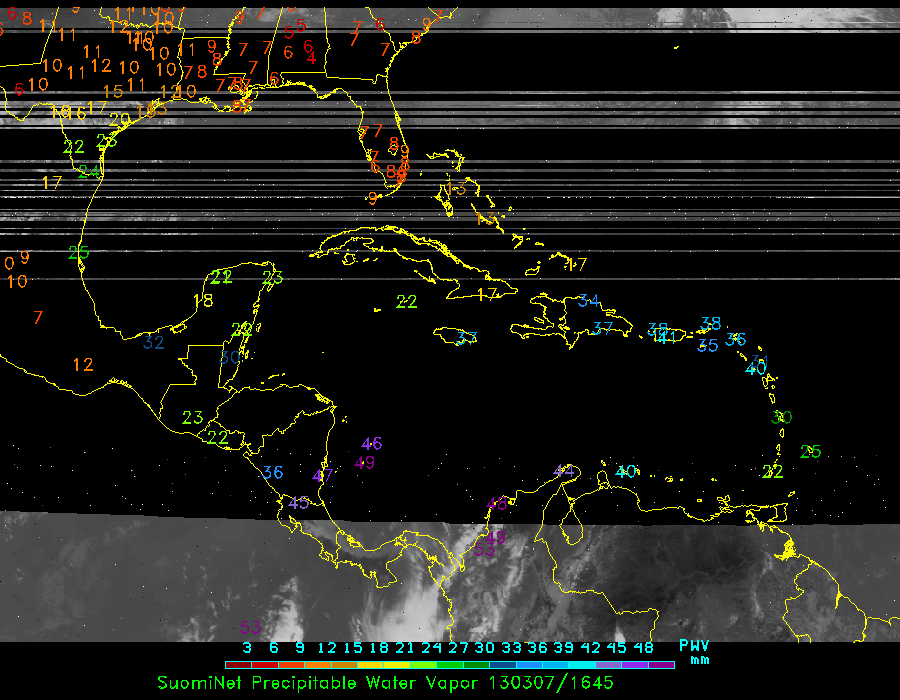900x700 pixels.
Task: Select the purple 46 reading off Nicaragua
Action: coord(372,443)
